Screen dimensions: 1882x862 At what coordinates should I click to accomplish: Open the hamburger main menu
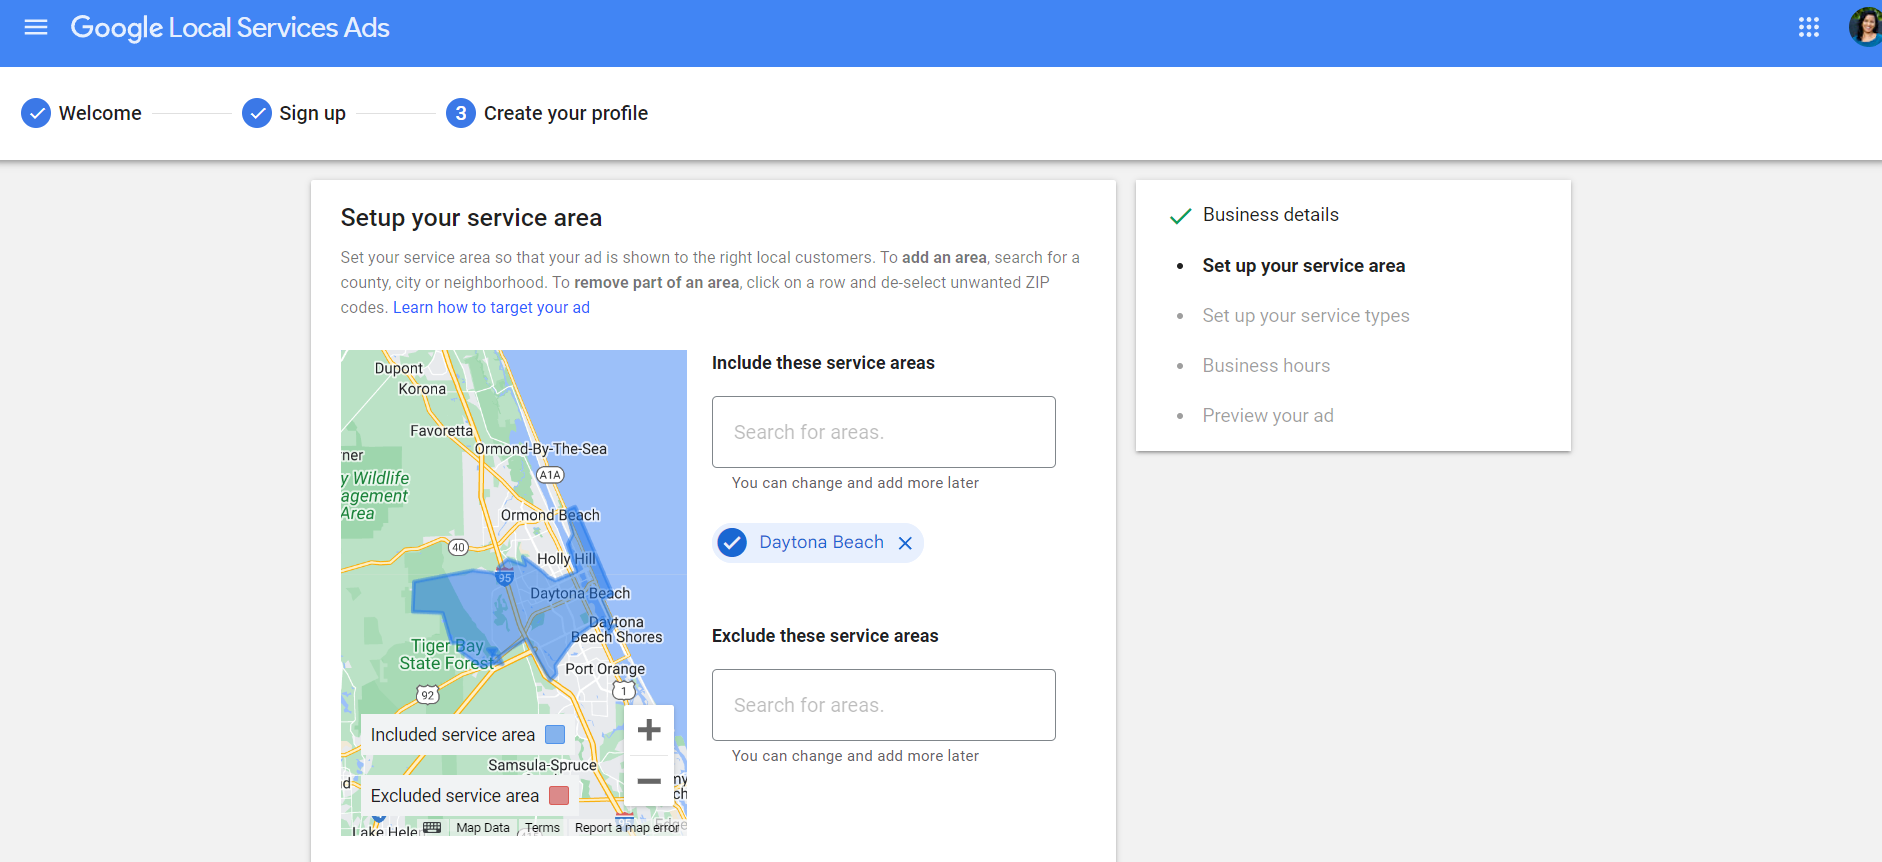pos(36,28)
